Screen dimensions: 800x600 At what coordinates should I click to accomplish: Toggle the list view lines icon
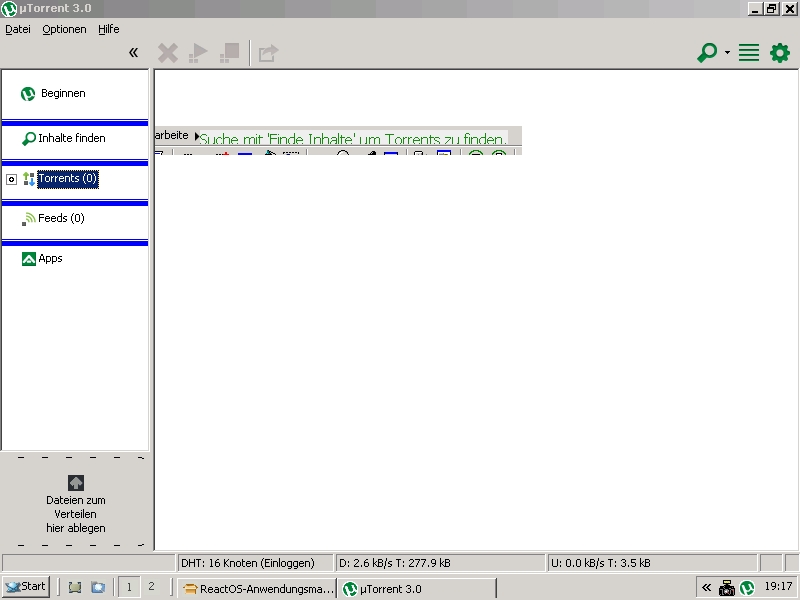tap(749, 53)
